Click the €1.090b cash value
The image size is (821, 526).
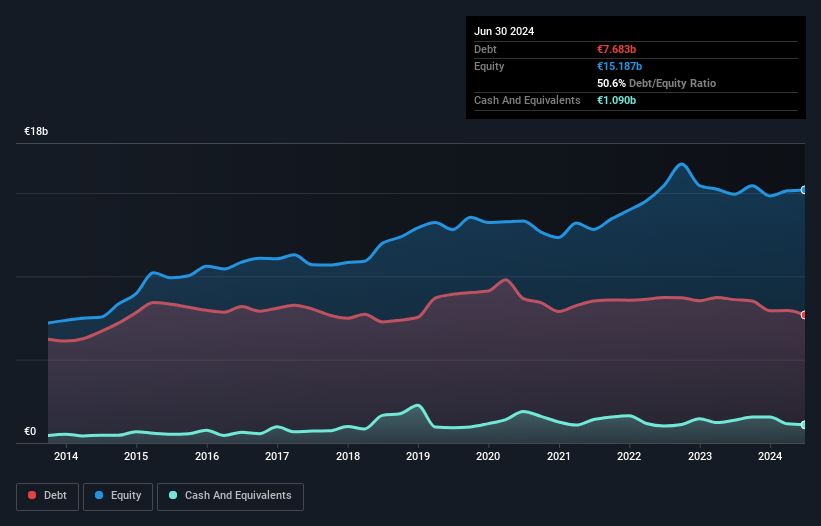(616, 100)
